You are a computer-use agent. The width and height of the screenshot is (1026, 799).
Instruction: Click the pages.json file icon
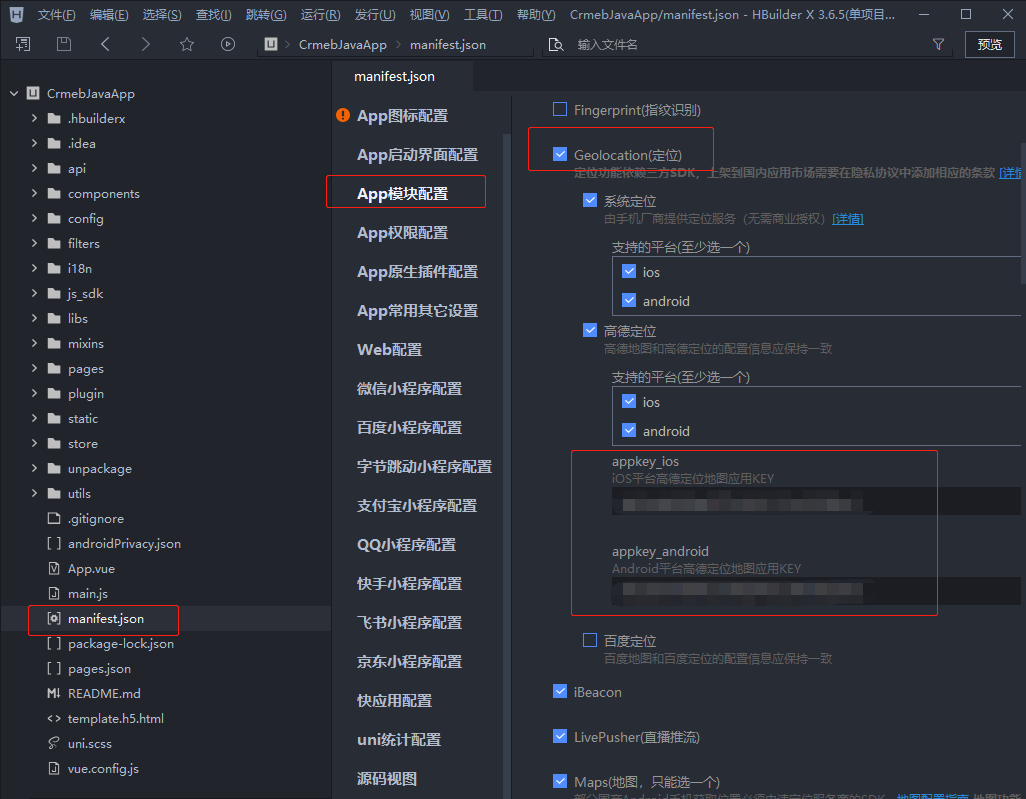(54, 668)
